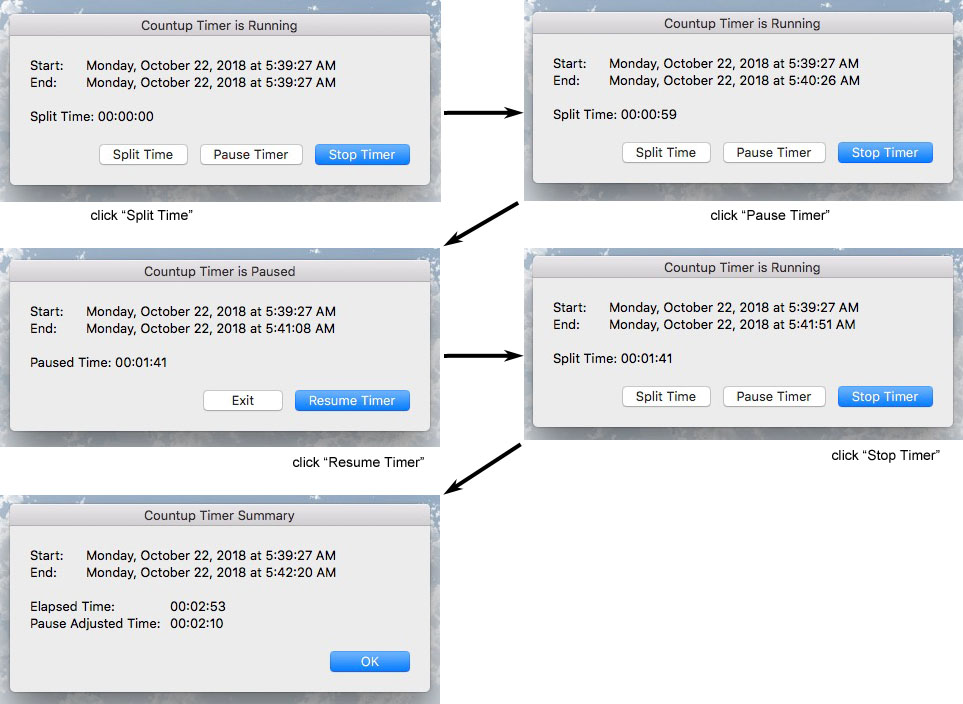Select title bar of dialog with split 00:00:00
This screenshot has width=963, height=704.
click(220, 25)
